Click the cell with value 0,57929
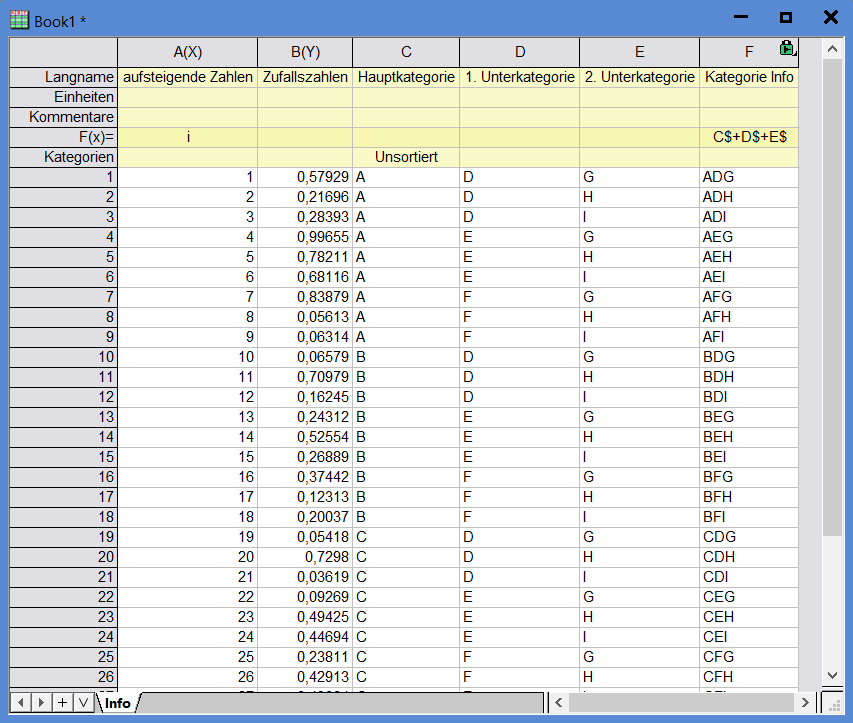The image size is (853, 723). tap(305, 177)
